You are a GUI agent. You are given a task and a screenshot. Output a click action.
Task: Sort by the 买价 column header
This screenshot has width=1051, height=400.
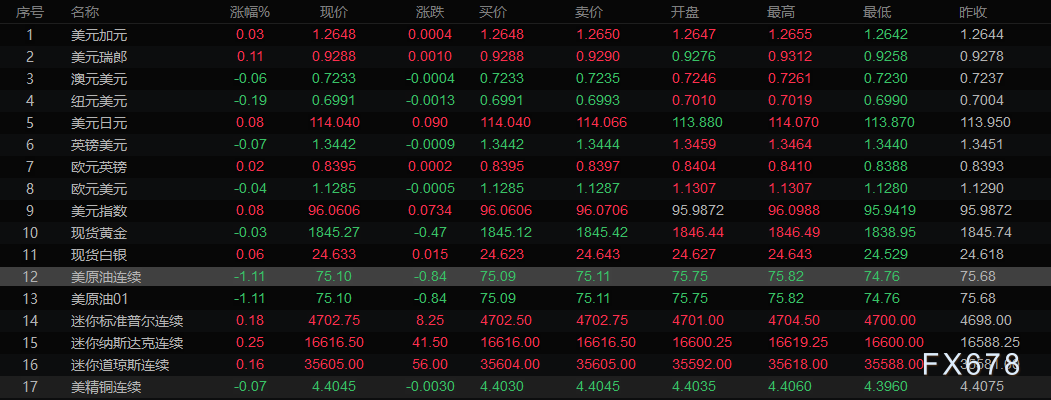pyautogui.click(x=494, y=13)
